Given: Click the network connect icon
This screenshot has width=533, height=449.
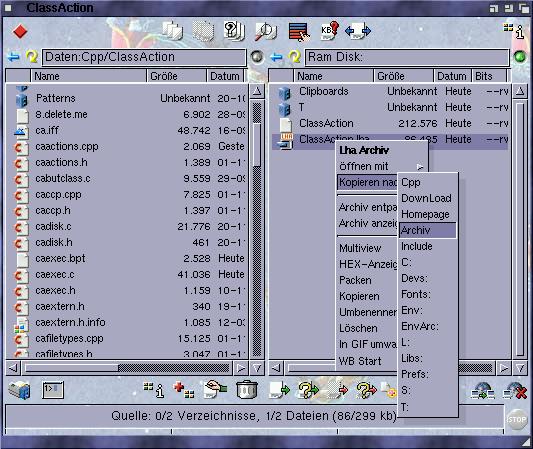Looking at the screenshot, I should [483, 391].
